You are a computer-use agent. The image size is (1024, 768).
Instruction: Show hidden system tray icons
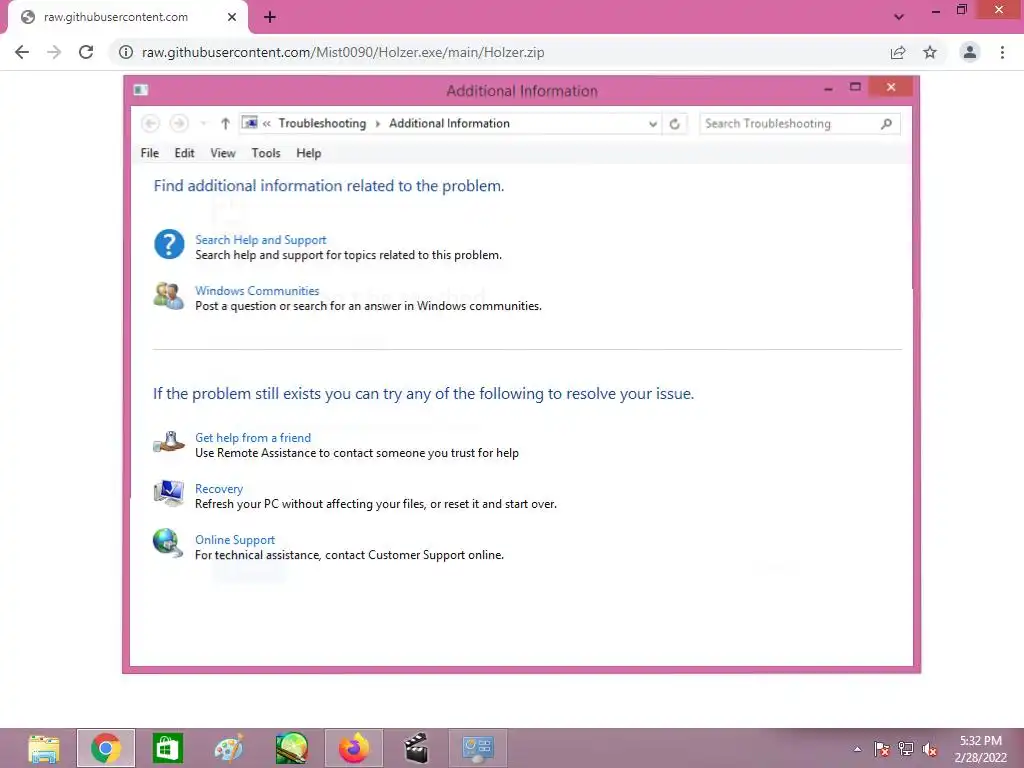(857, 749)
